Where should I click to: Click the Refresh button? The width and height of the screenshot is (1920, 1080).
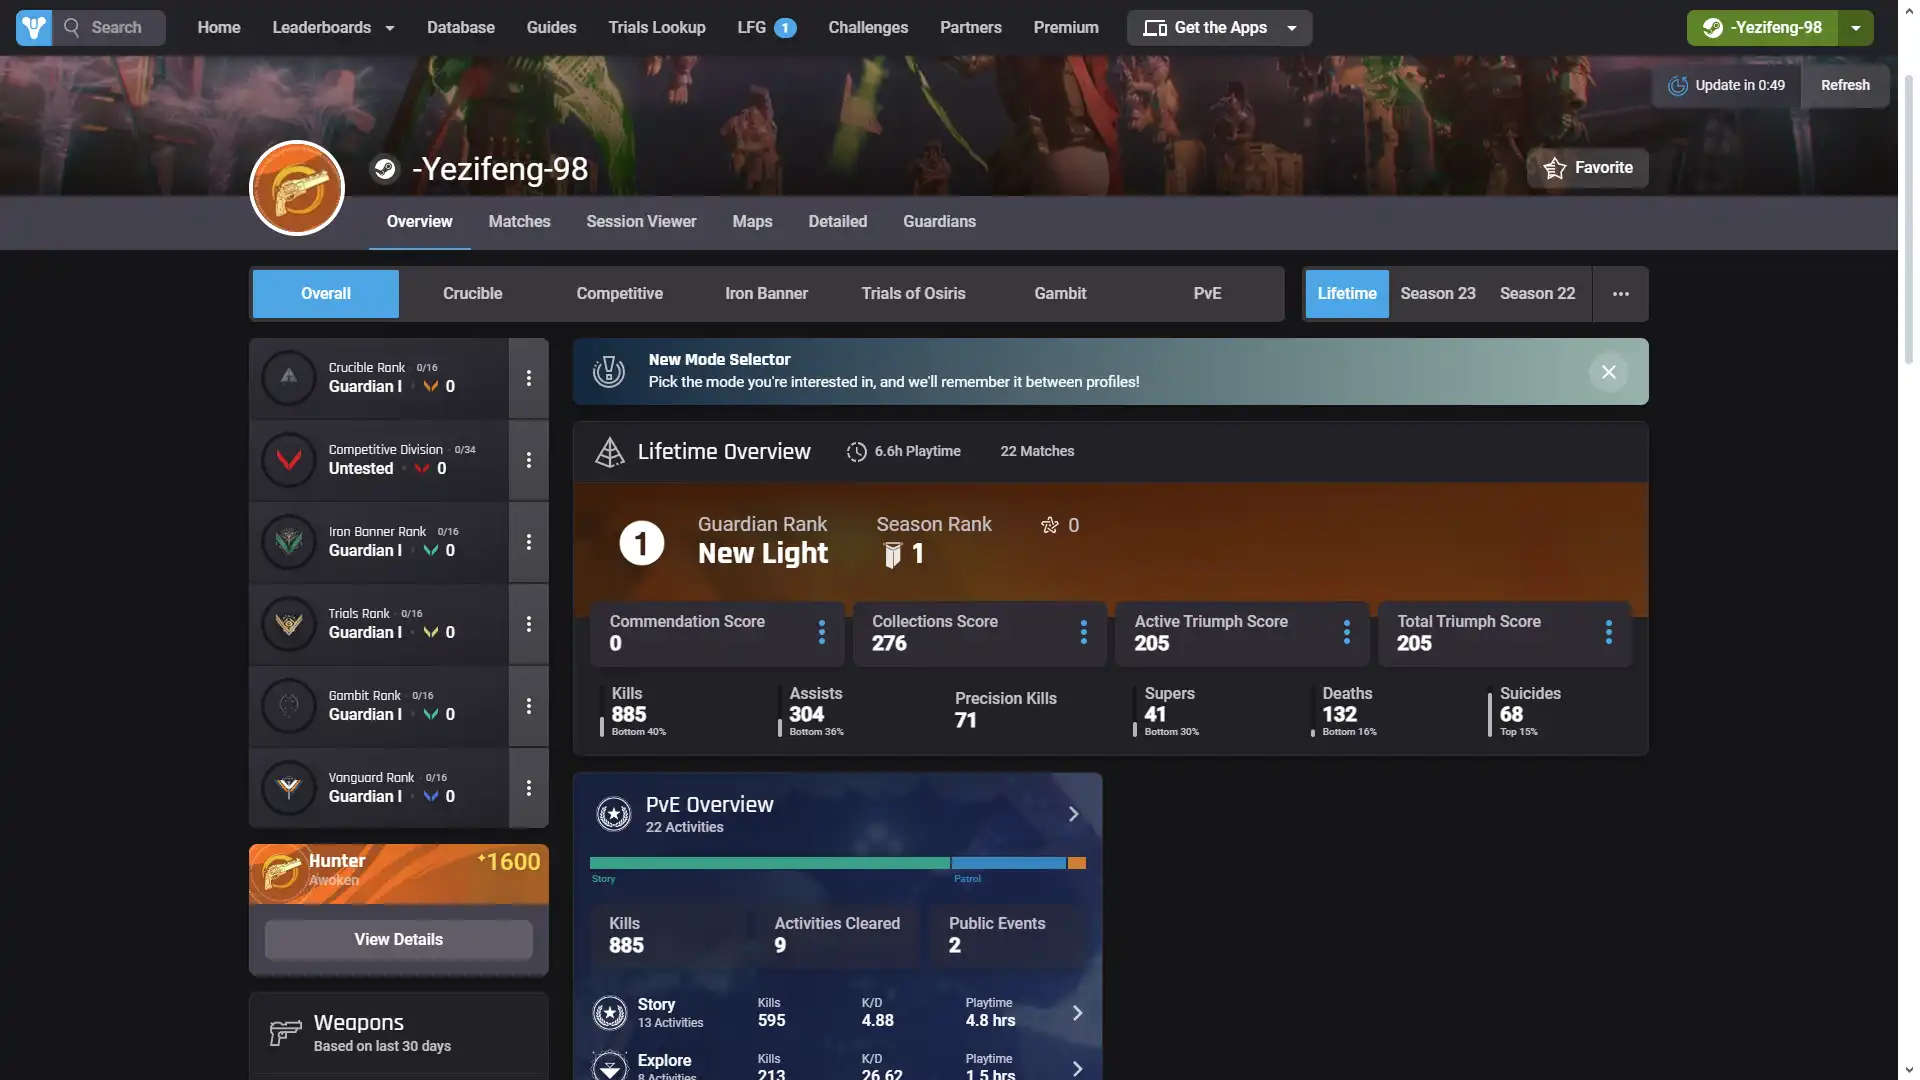pyautogui.click(x=1844, y=86)
